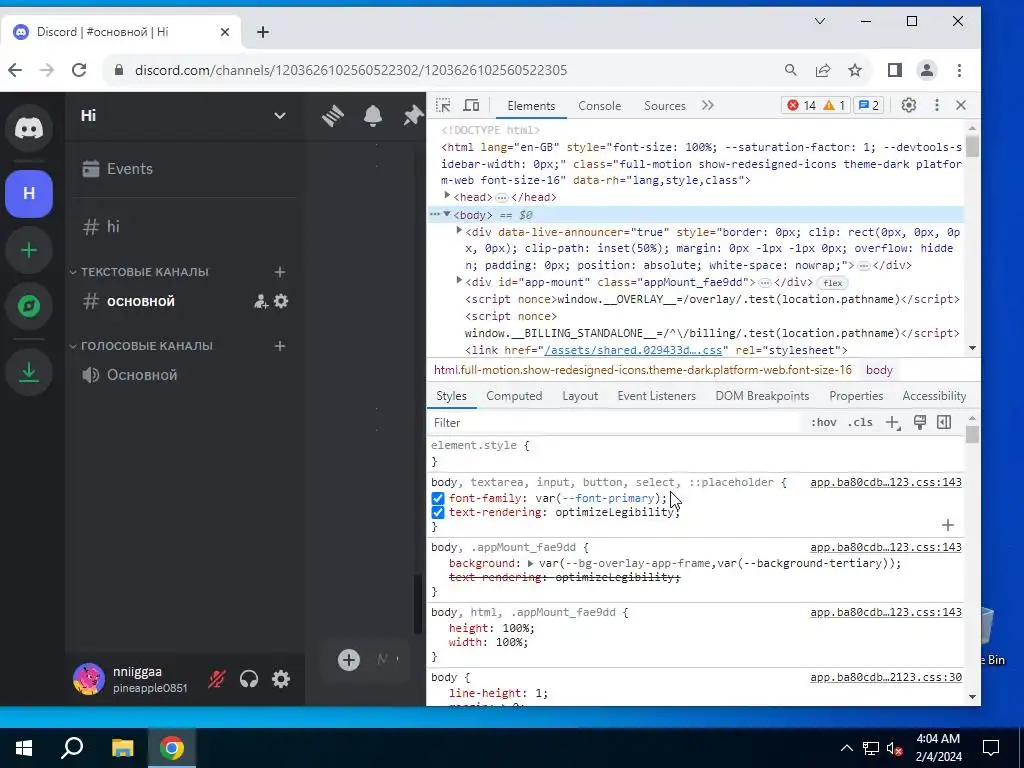Open DevTools three-dot customize menu
Viewport: 1024px width, 768px height.
(936, 105)
